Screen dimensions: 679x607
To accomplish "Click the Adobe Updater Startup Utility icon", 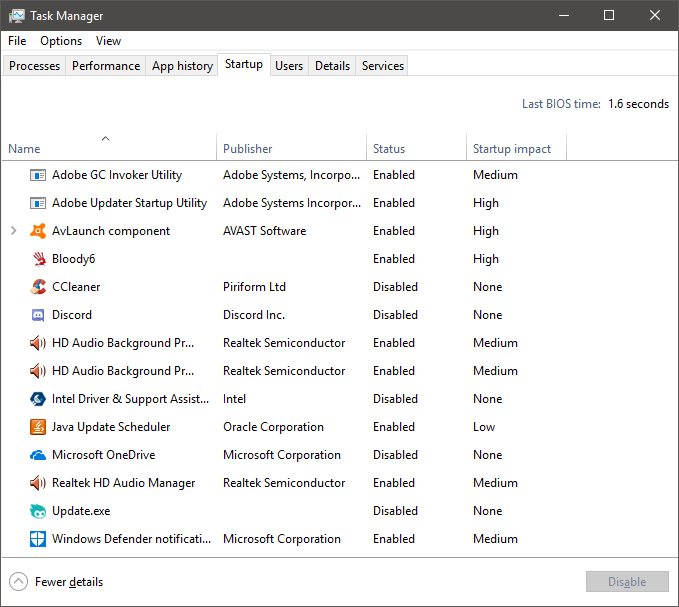I will (38, 203).
